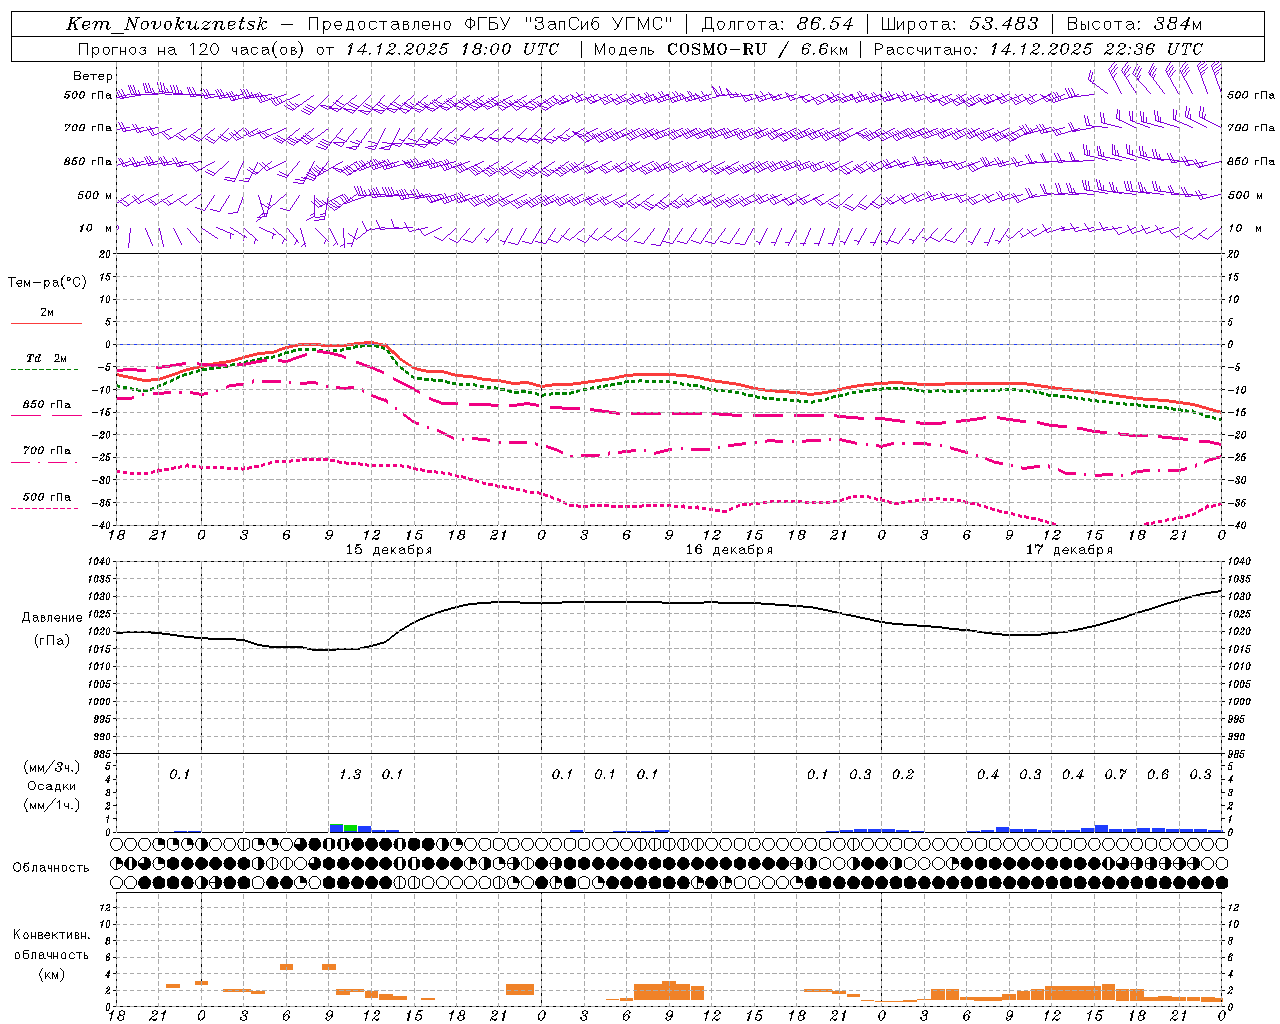This screenshot has width=1280, height=1024.
Task: Click the '(мм/3ч.)' precipitation unit label
Action: coord(52,767)
